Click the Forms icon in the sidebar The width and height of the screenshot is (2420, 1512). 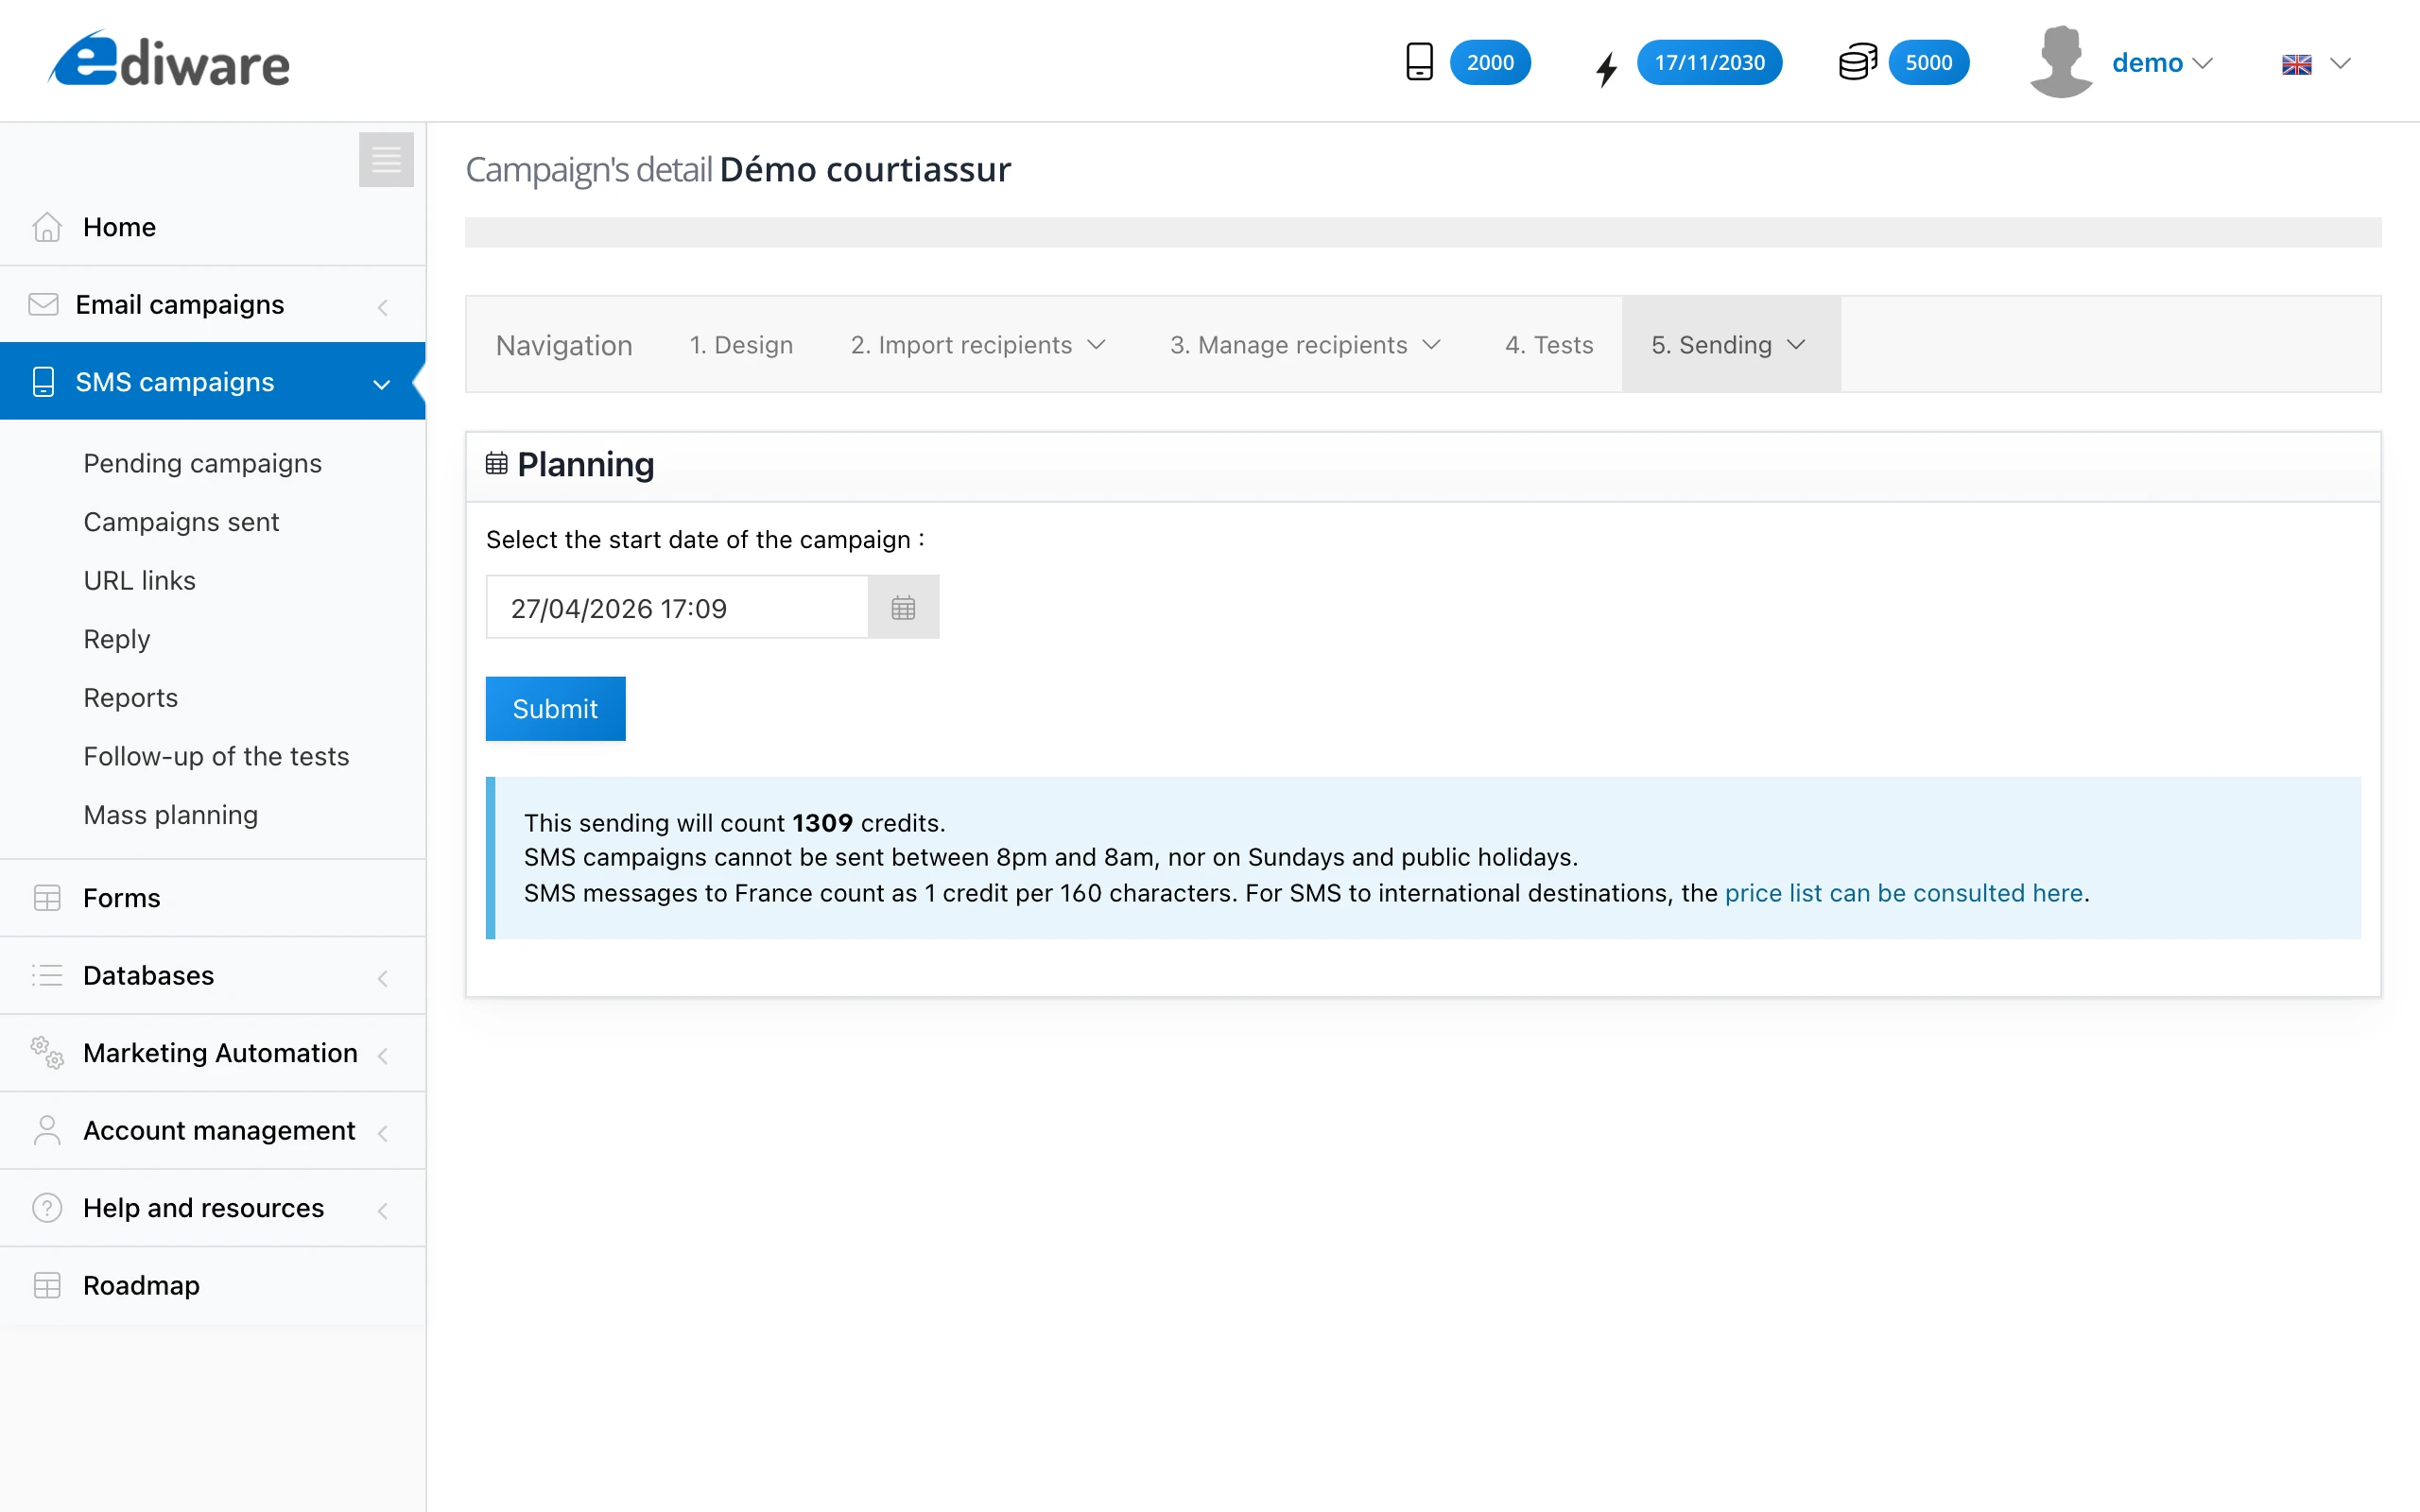pyautogui.click(x=46, y=897)
